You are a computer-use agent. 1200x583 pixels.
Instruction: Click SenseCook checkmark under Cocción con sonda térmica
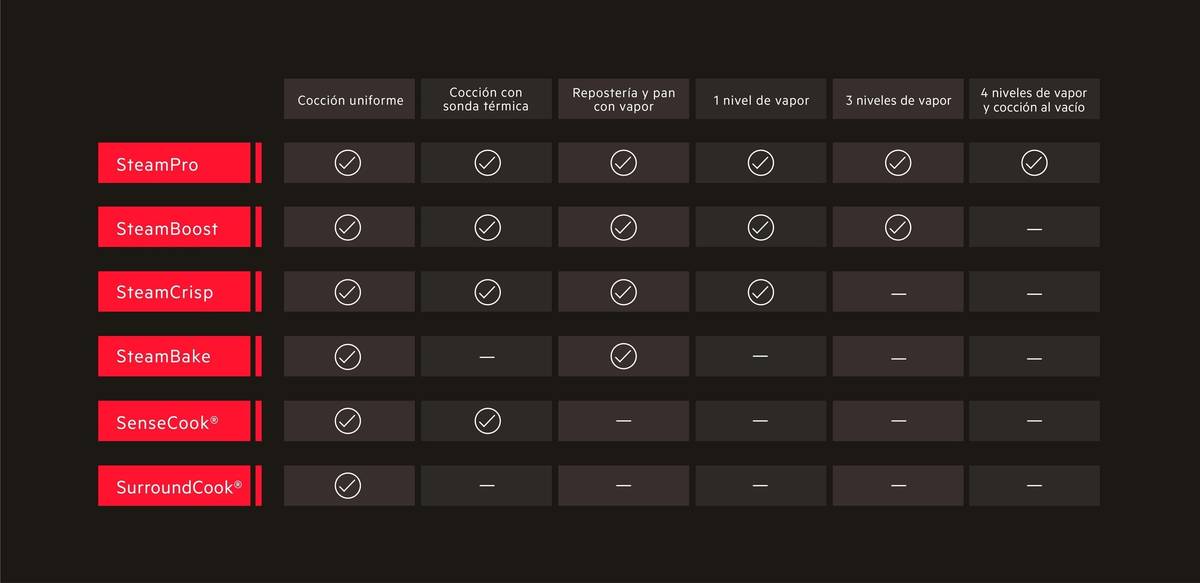487,421
